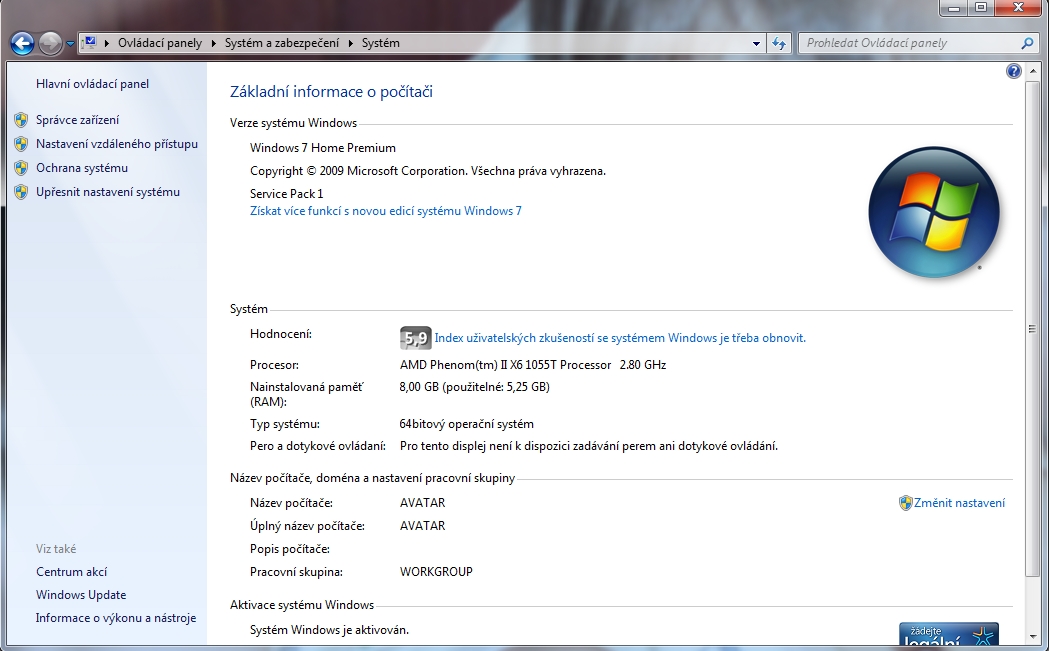Click the magnifier search icon
The height and width of the screenshot is (651, 1049).
pyautogui.click(x=1028, y=43)
